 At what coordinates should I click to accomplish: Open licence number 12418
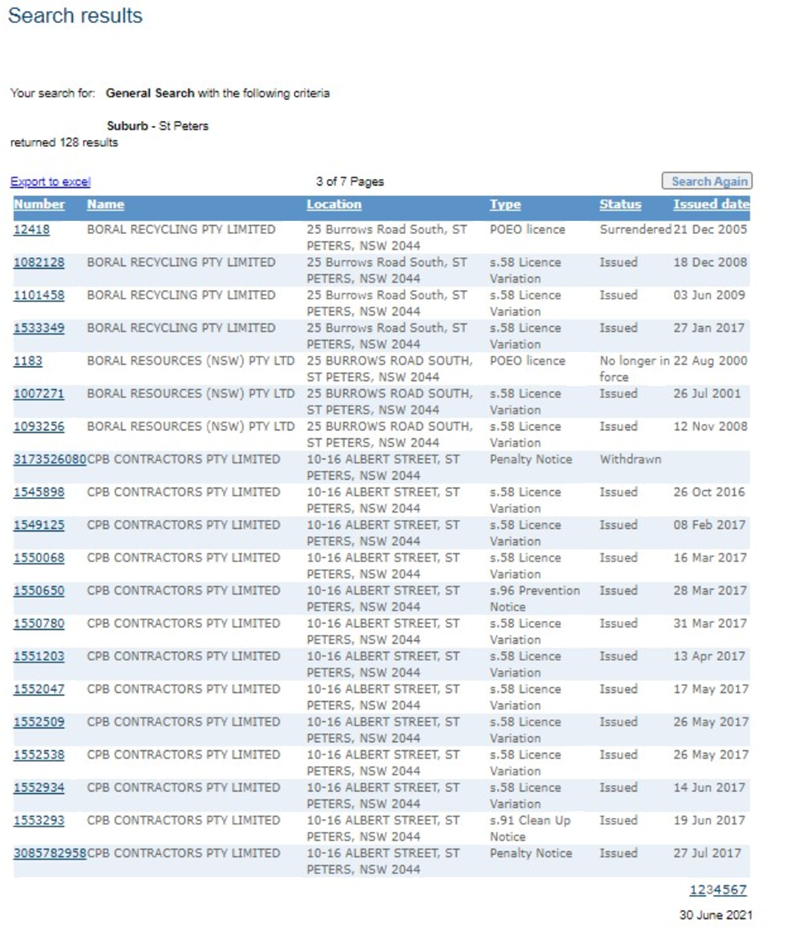click(32, 229)
